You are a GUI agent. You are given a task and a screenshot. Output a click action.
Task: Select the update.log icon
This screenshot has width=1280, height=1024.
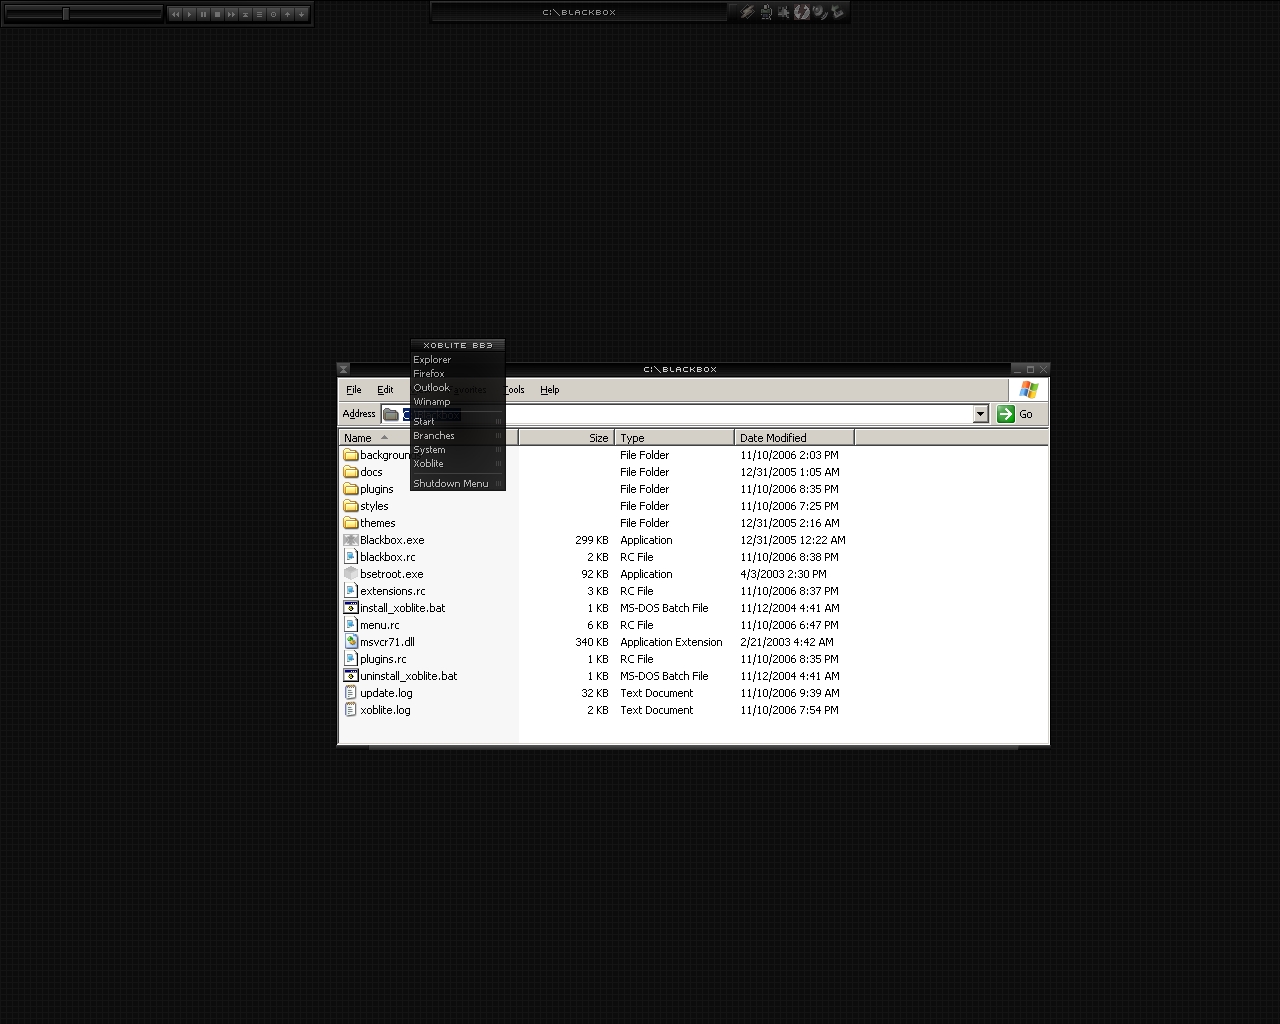(351, 693)
